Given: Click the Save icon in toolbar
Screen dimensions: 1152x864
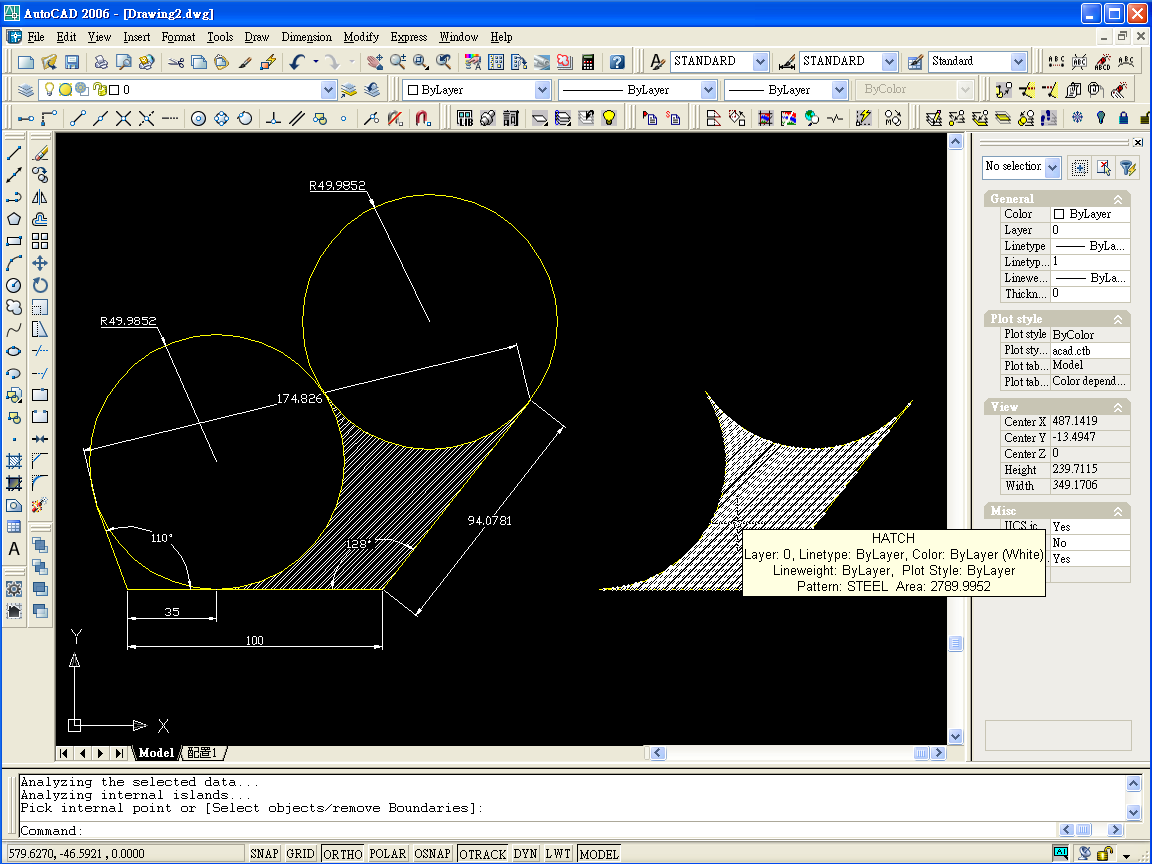Looking at the screenshot, I should tap(72, 62).
